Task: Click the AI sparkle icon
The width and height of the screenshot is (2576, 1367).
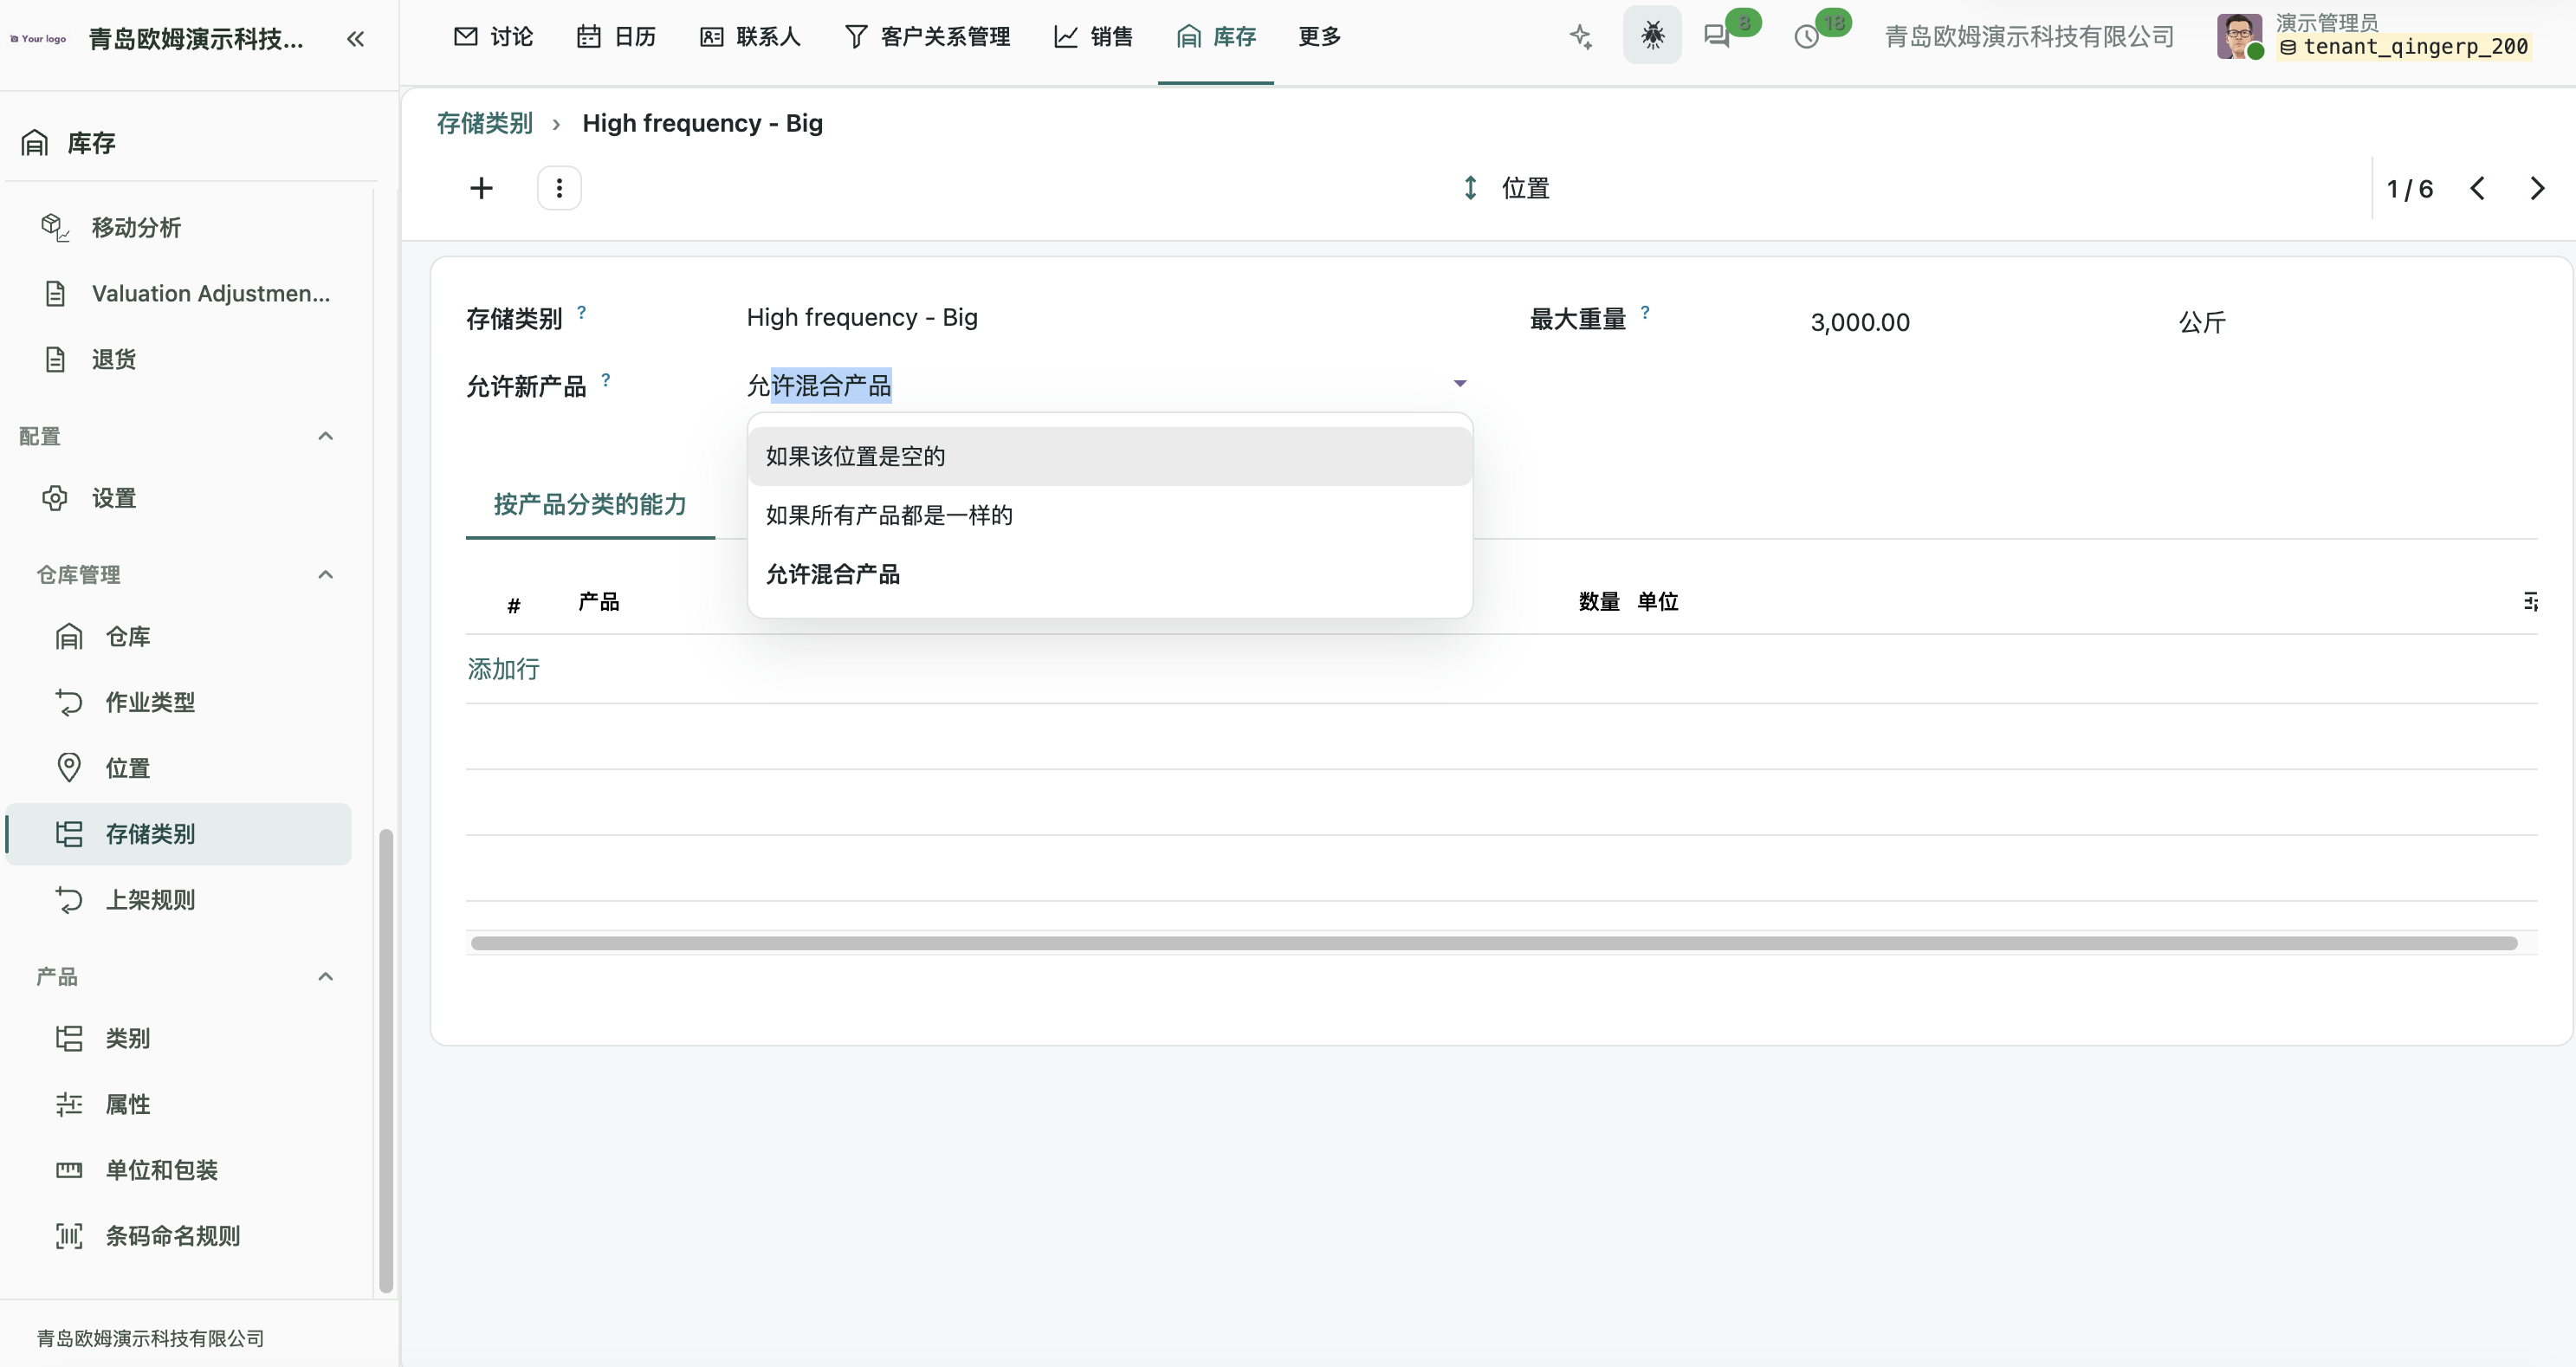Action: pyautogui.click(x=1581, y=37)
